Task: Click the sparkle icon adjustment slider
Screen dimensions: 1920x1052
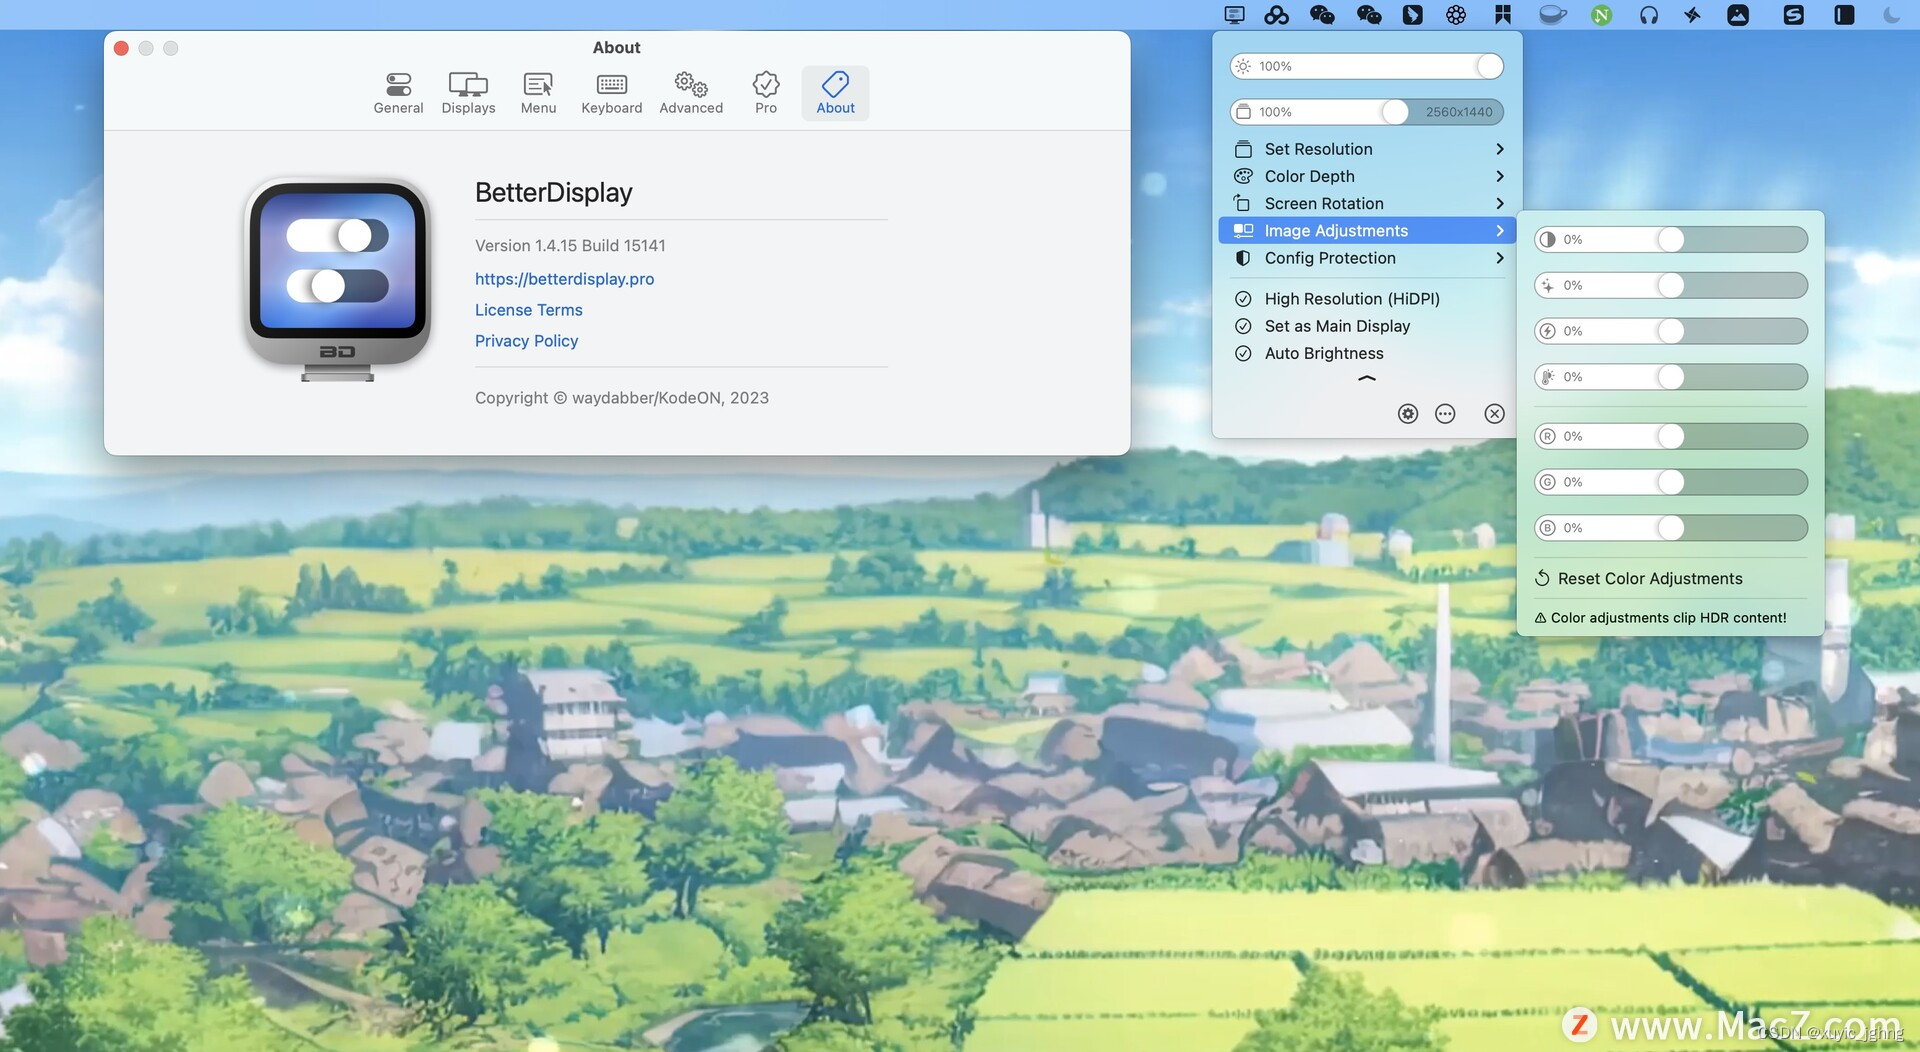Action: coord(1671,286)
